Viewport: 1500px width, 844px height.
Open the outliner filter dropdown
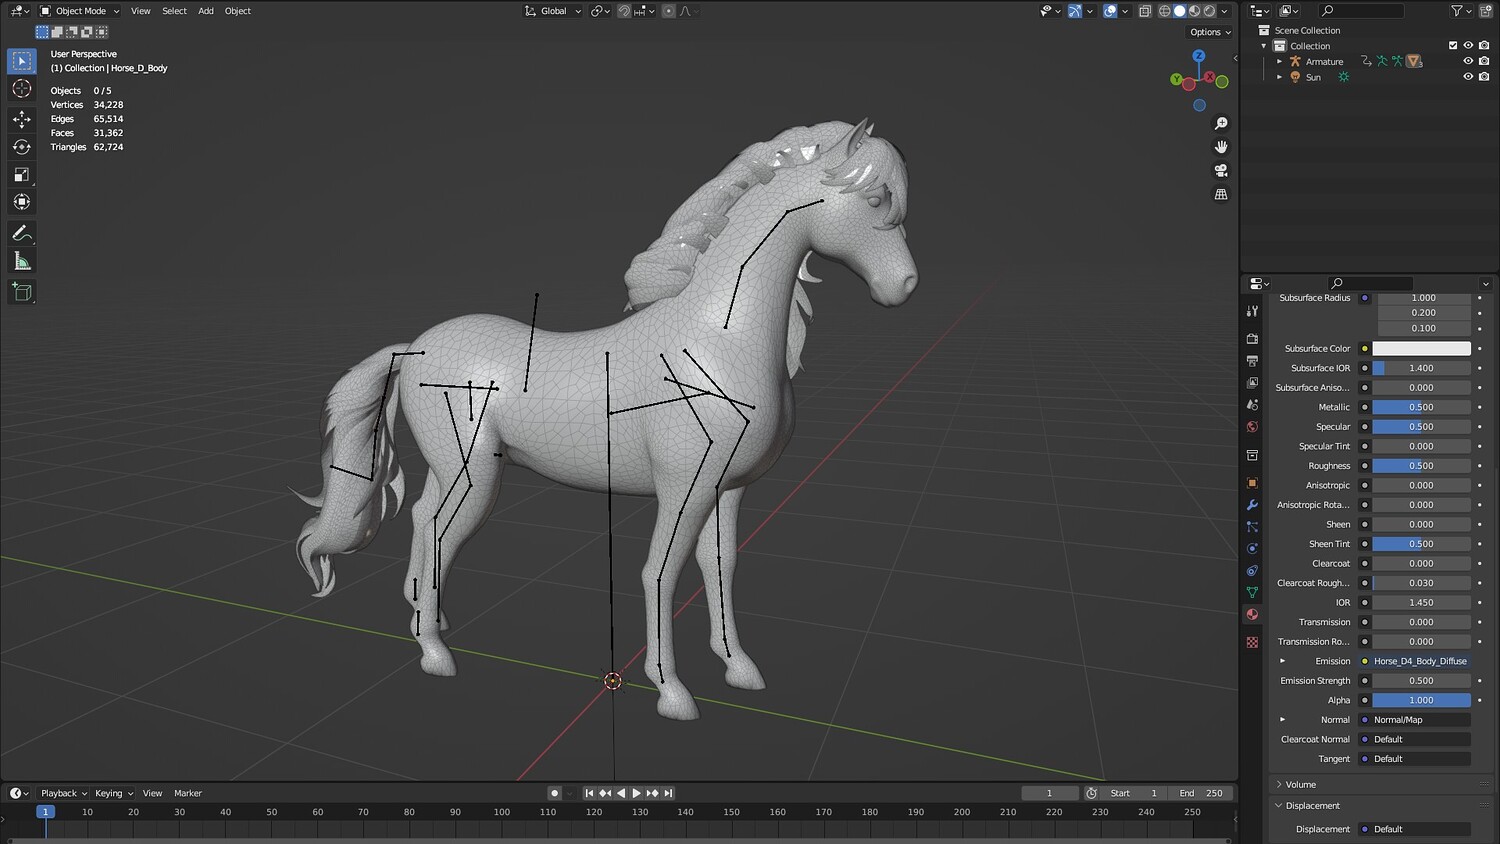[x=1460, y=11]
